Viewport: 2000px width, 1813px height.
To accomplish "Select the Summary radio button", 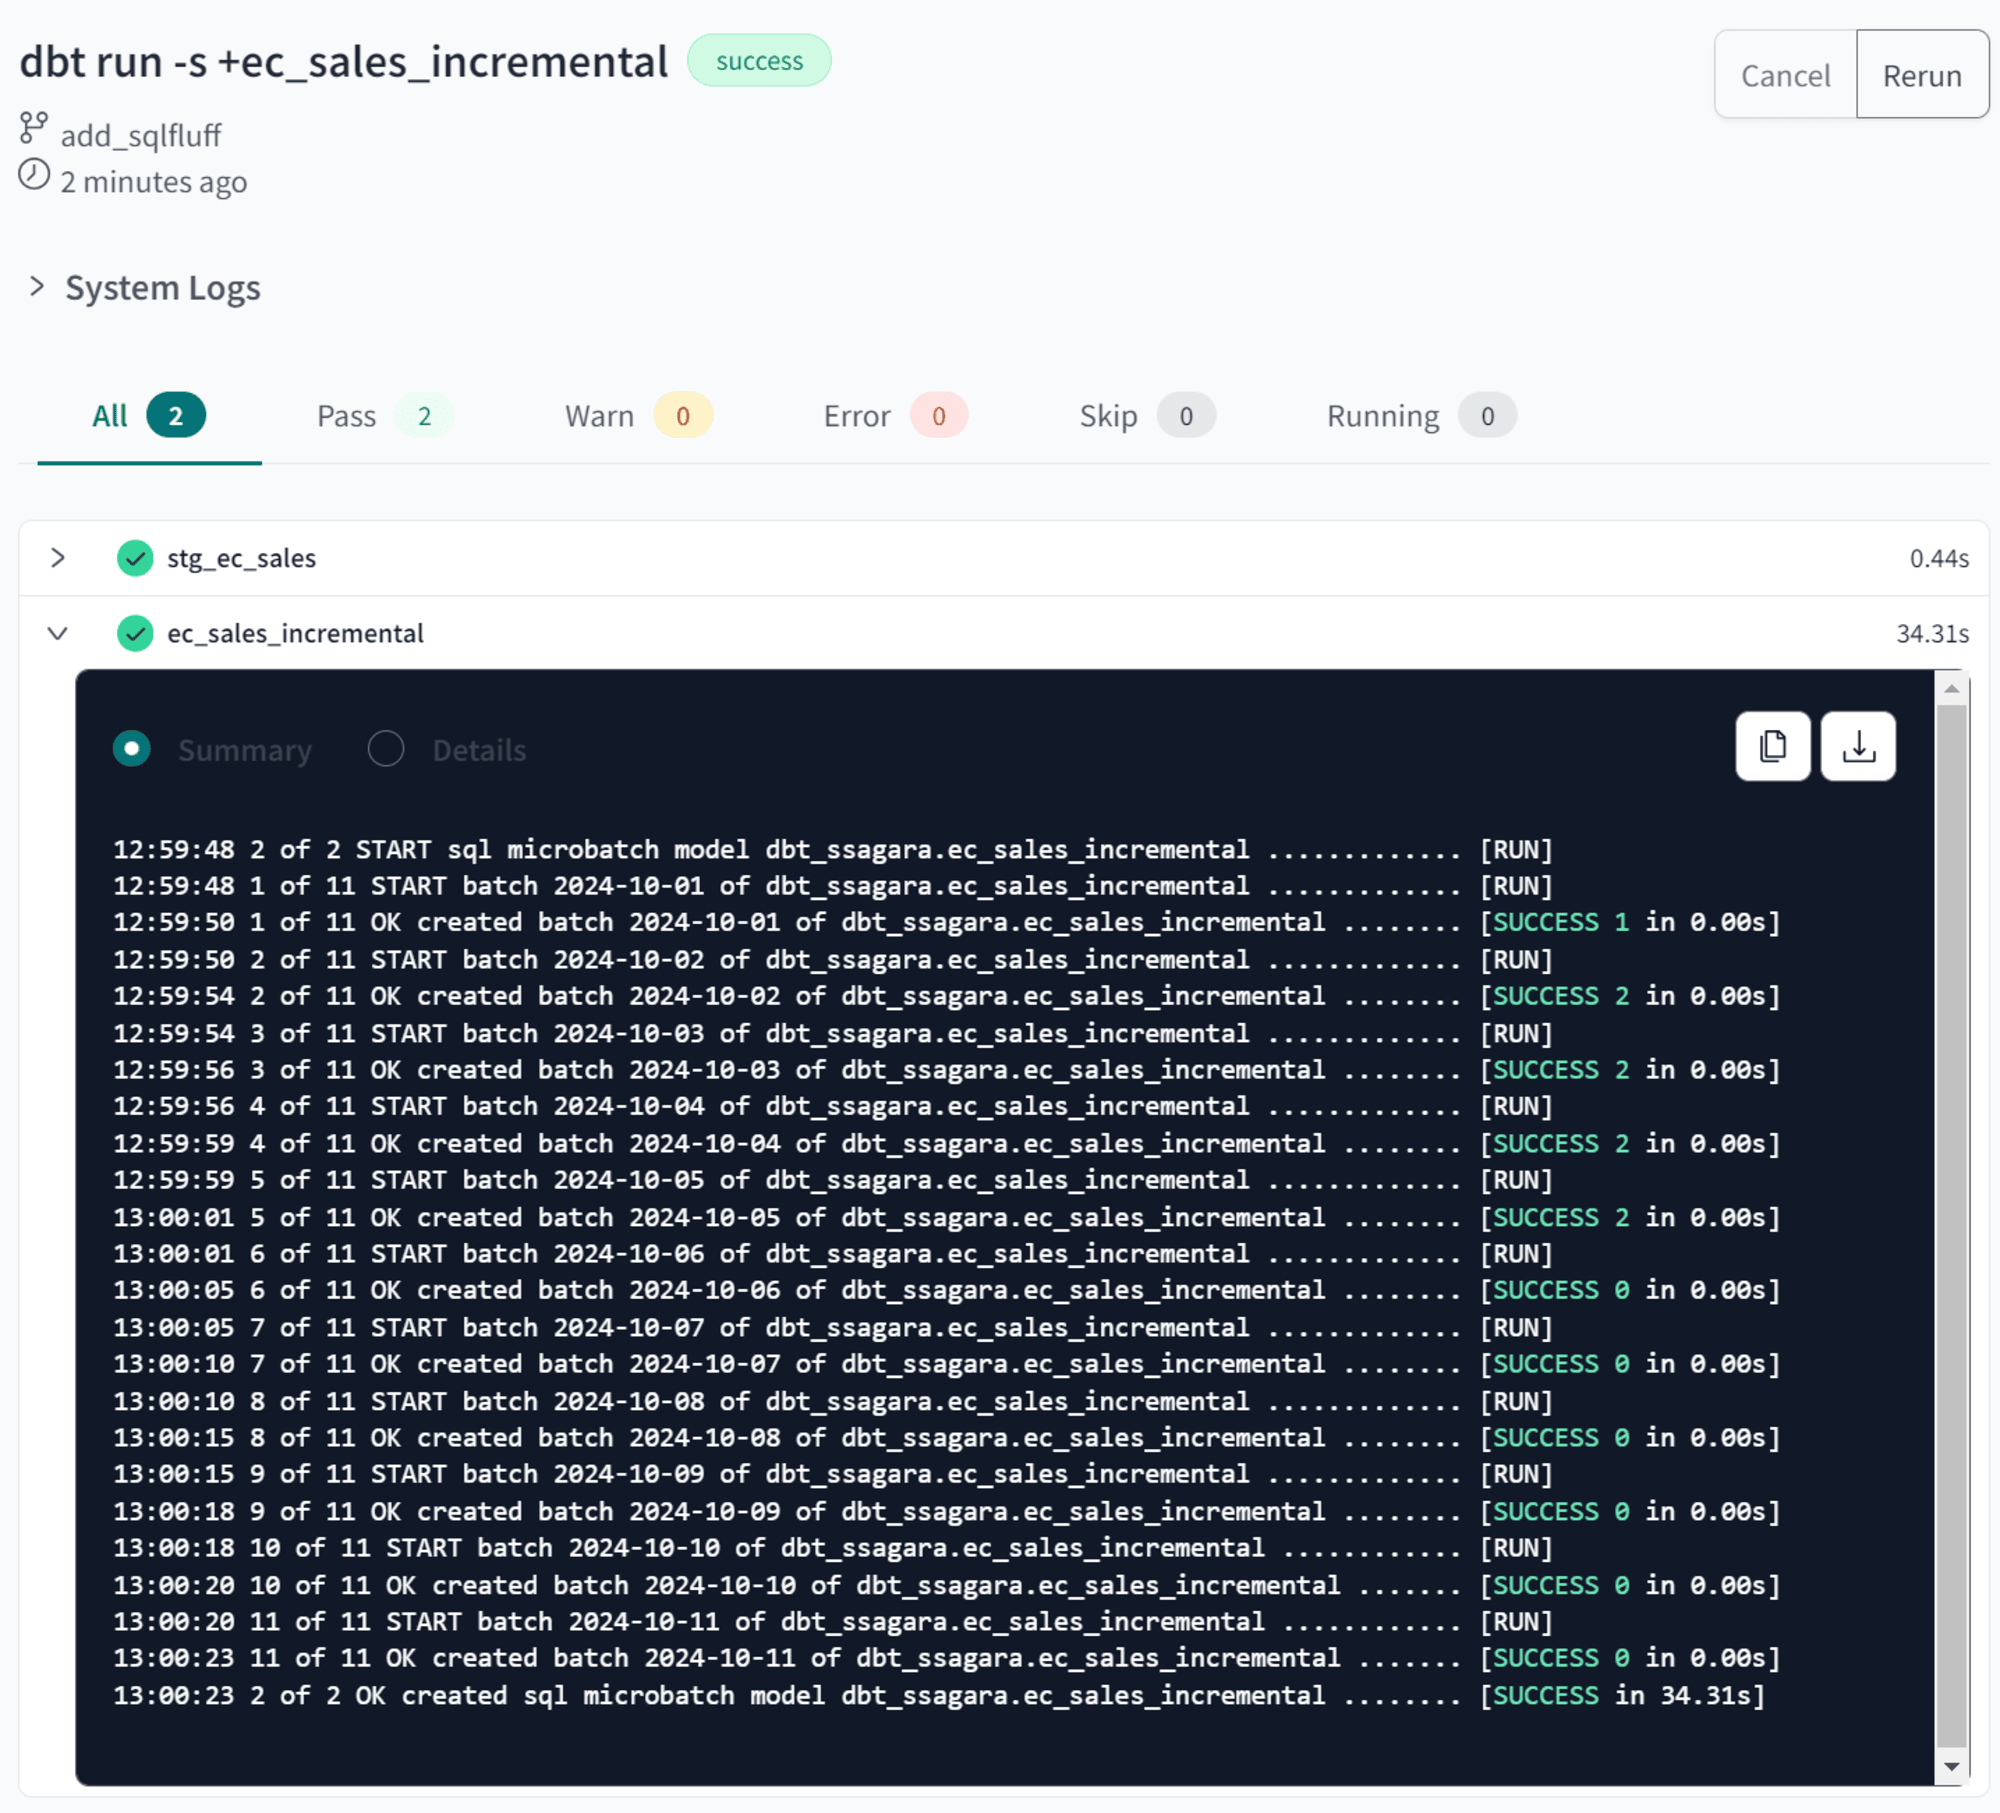I will [132, 749].
